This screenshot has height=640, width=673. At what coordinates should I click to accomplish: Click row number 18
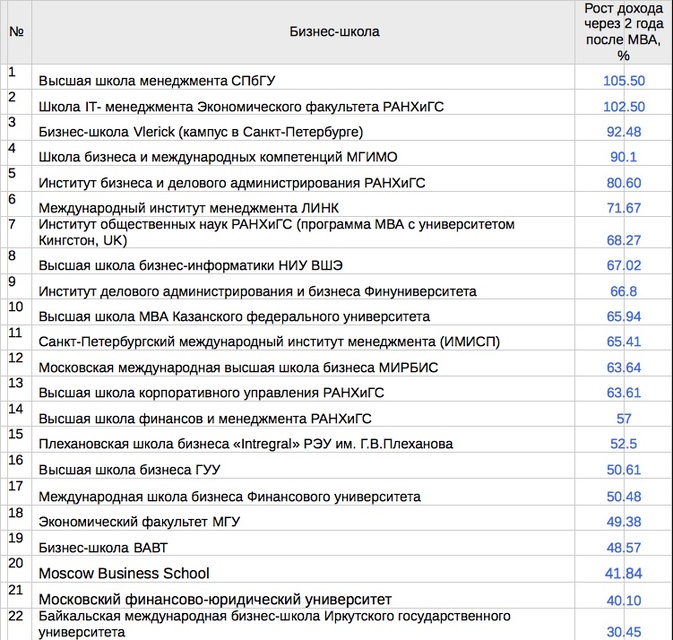click(x=16, y=513)
